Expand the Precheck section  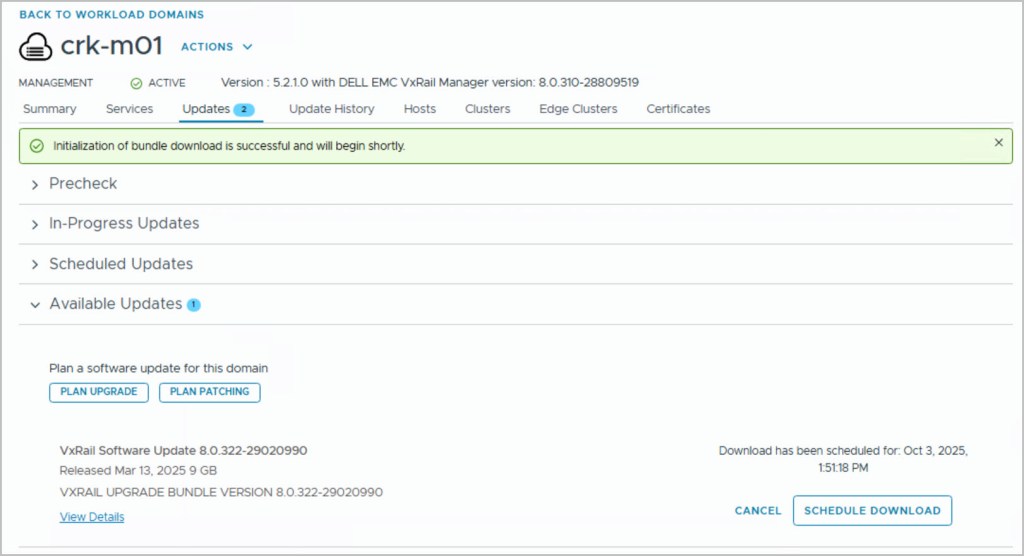(83, 184)
